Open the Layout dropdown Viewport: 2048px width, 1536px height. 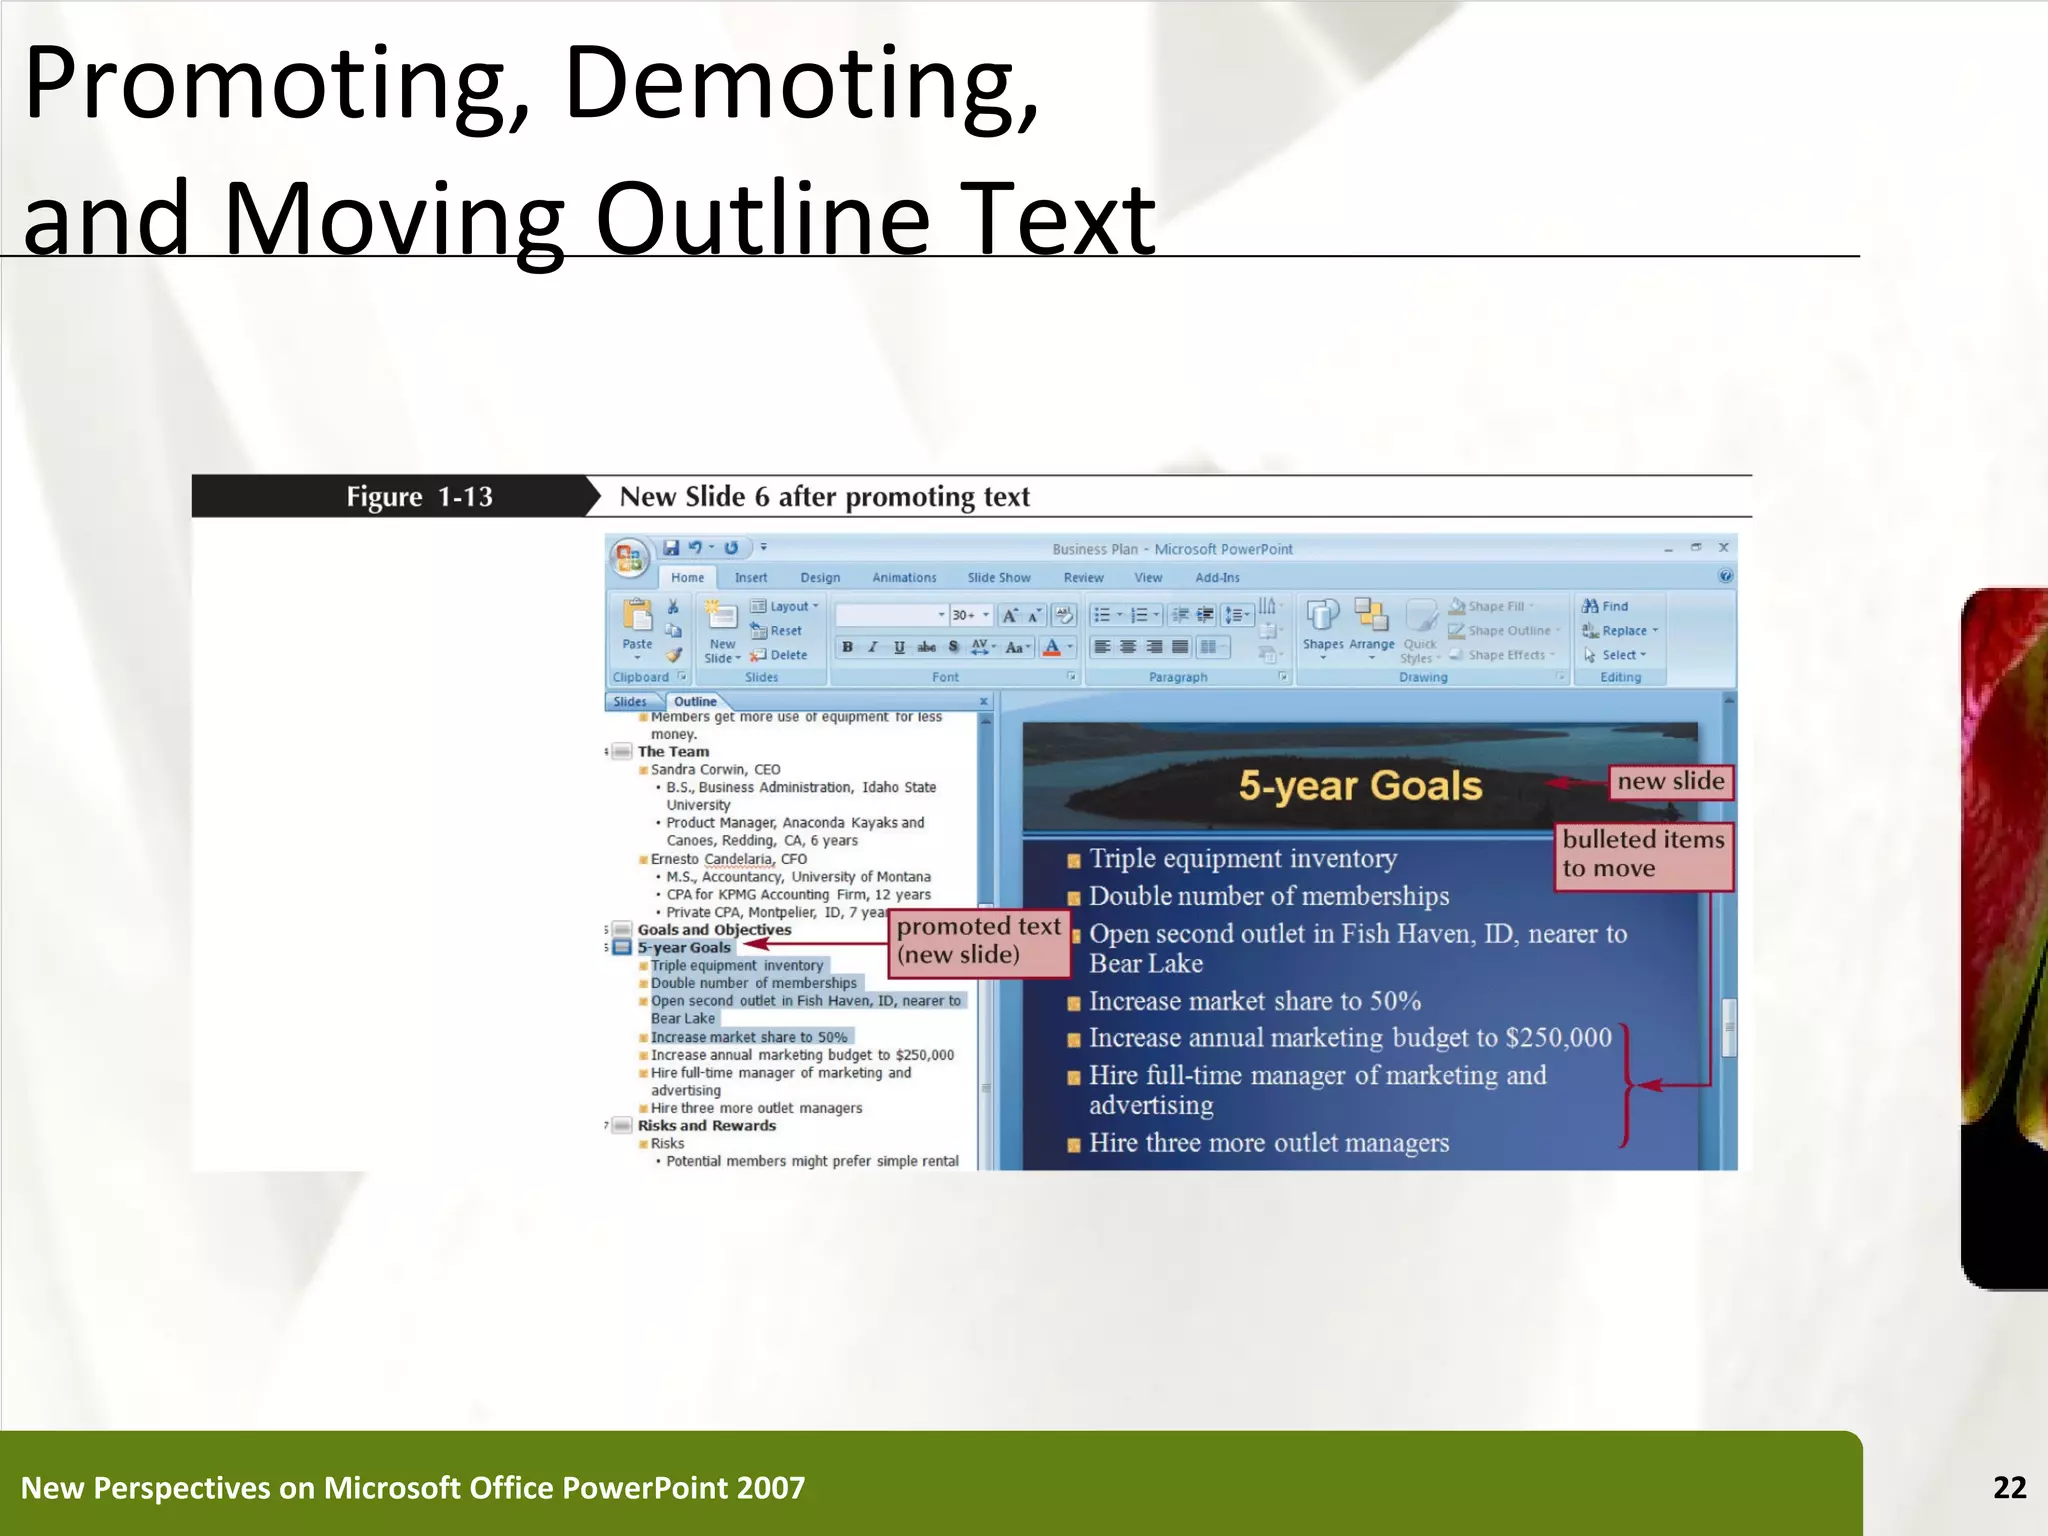[785, 606]
